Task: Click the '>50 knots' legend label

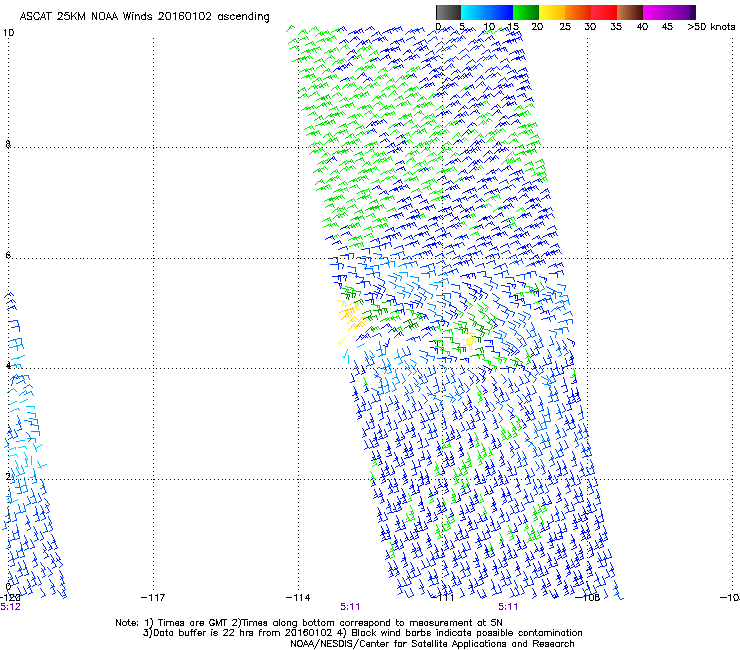Action: 711,27
